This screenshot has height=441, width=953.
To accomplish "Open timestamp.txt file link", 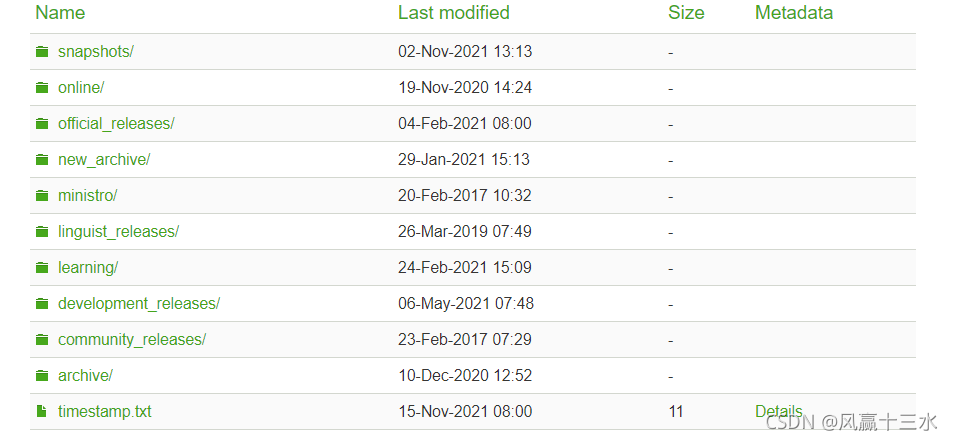I will coord(105,411).
